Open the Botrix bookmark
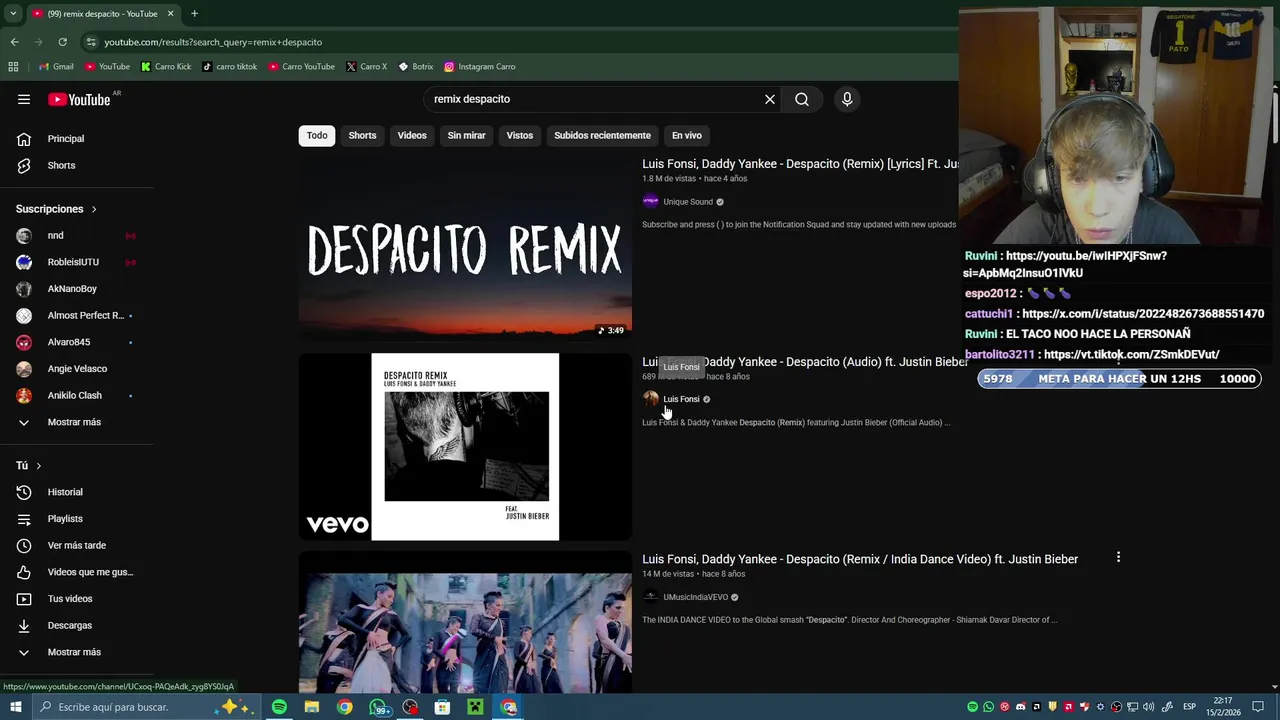This screenshot has width=1280, height=720. click(x=416, y=67)
